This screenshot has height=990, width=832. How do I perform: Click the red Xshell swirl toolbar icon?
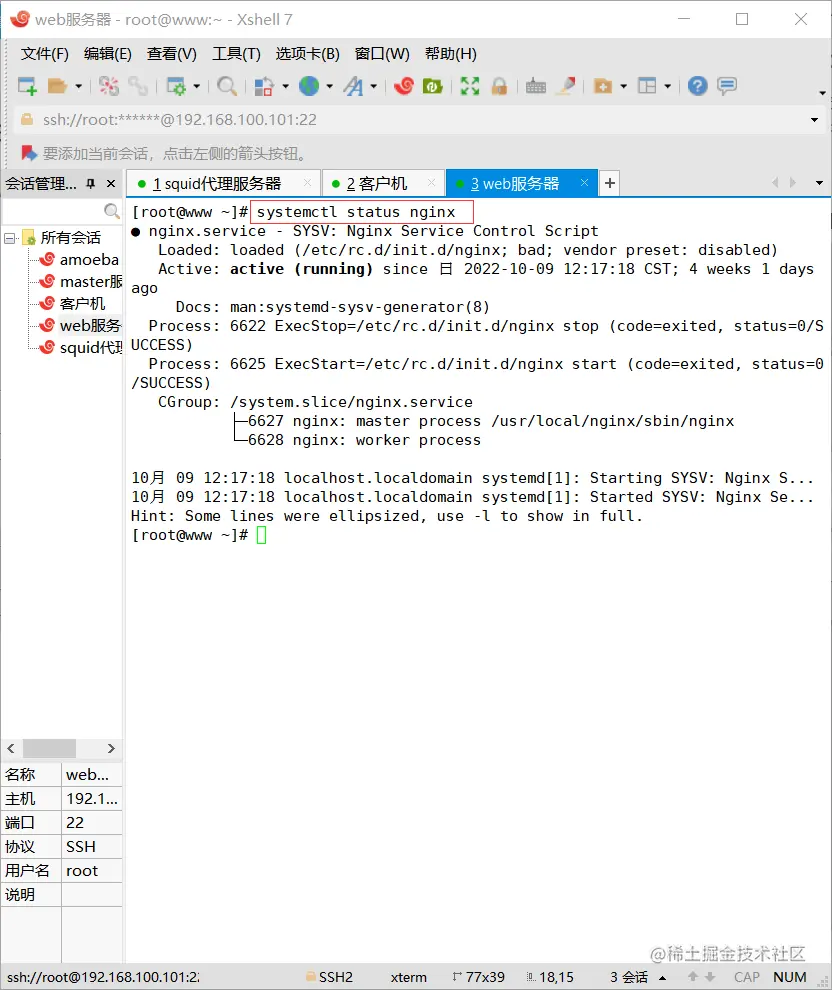click(x=403, y=86)
